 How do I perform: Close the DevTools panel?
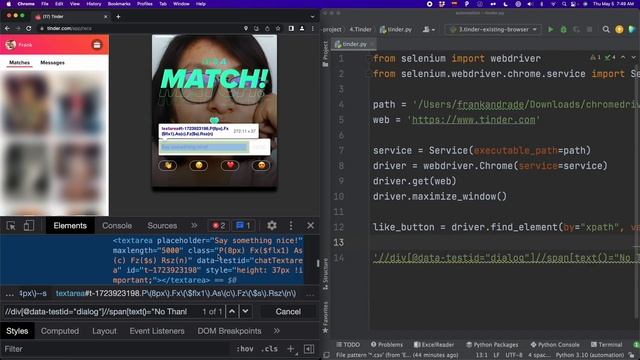pos(311,226)
